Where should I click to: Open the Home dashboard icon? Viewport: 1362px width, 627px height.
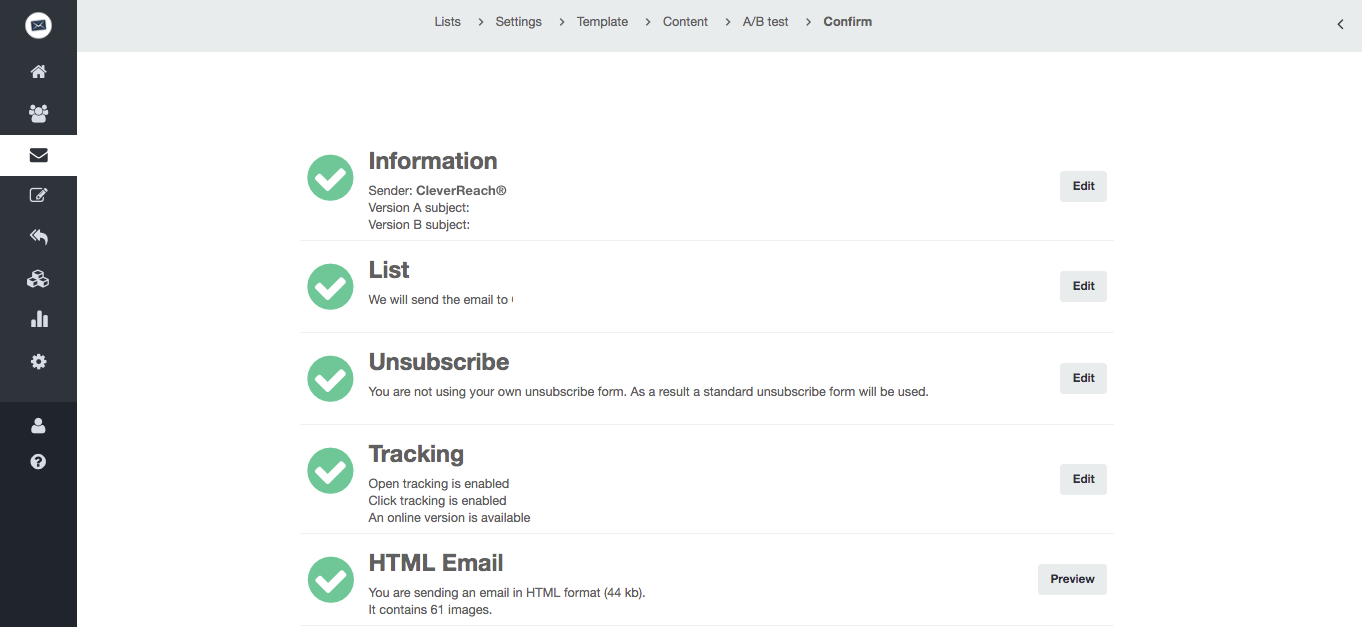38,72
